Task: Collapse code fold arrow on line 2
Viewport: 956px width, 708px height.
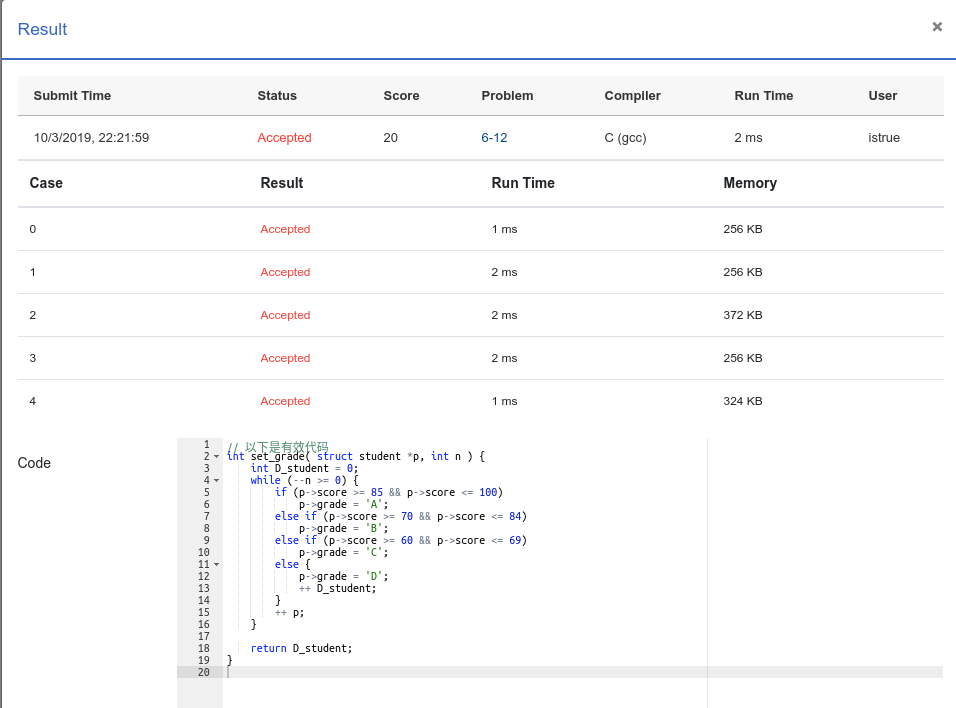Action: (216, 457)
